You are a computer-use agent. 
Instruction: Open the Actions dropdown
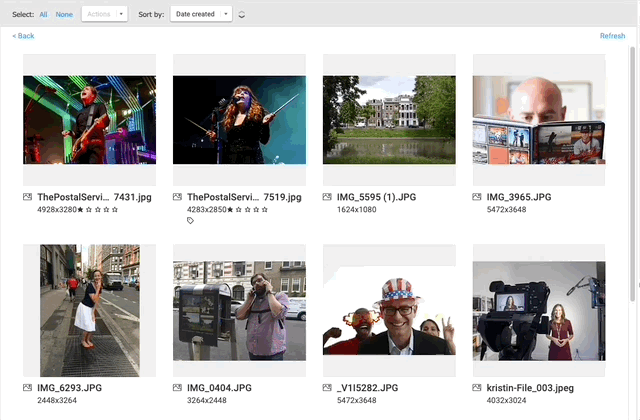(x=104, y=14)
